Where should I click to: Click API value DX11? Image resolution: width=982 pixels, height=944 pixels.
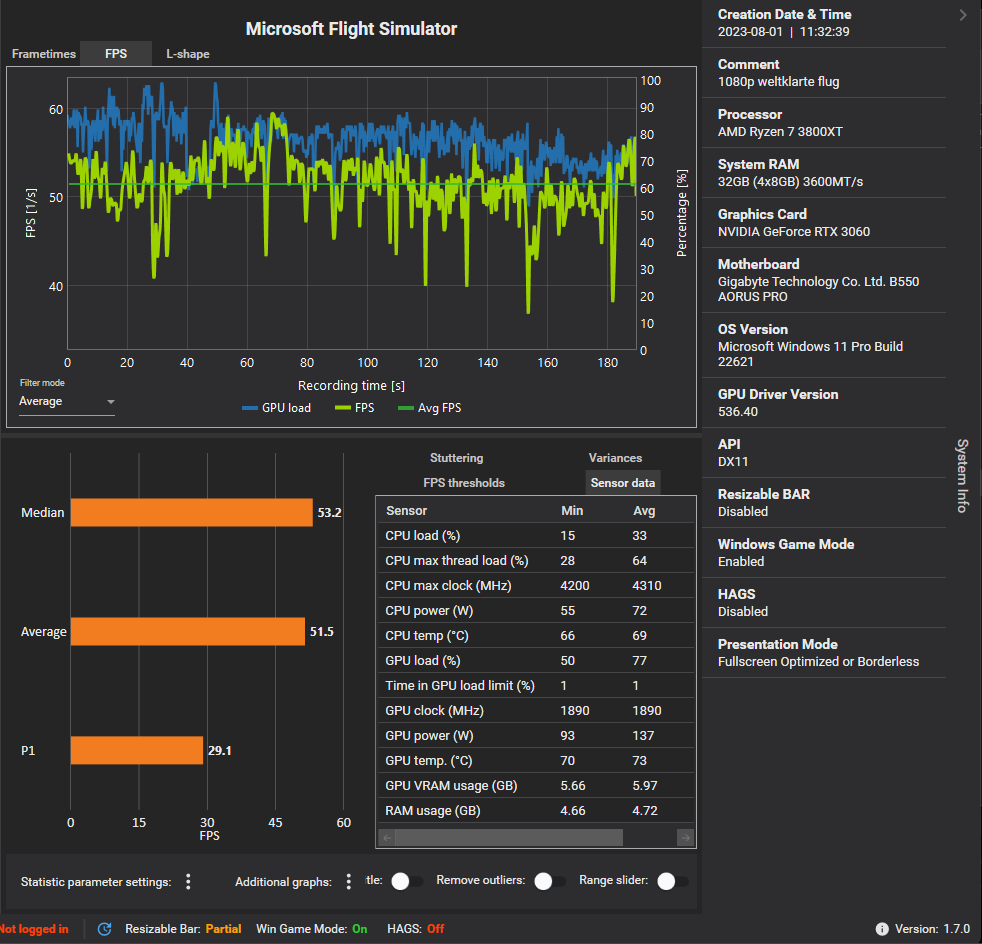[x=733, y=462]
